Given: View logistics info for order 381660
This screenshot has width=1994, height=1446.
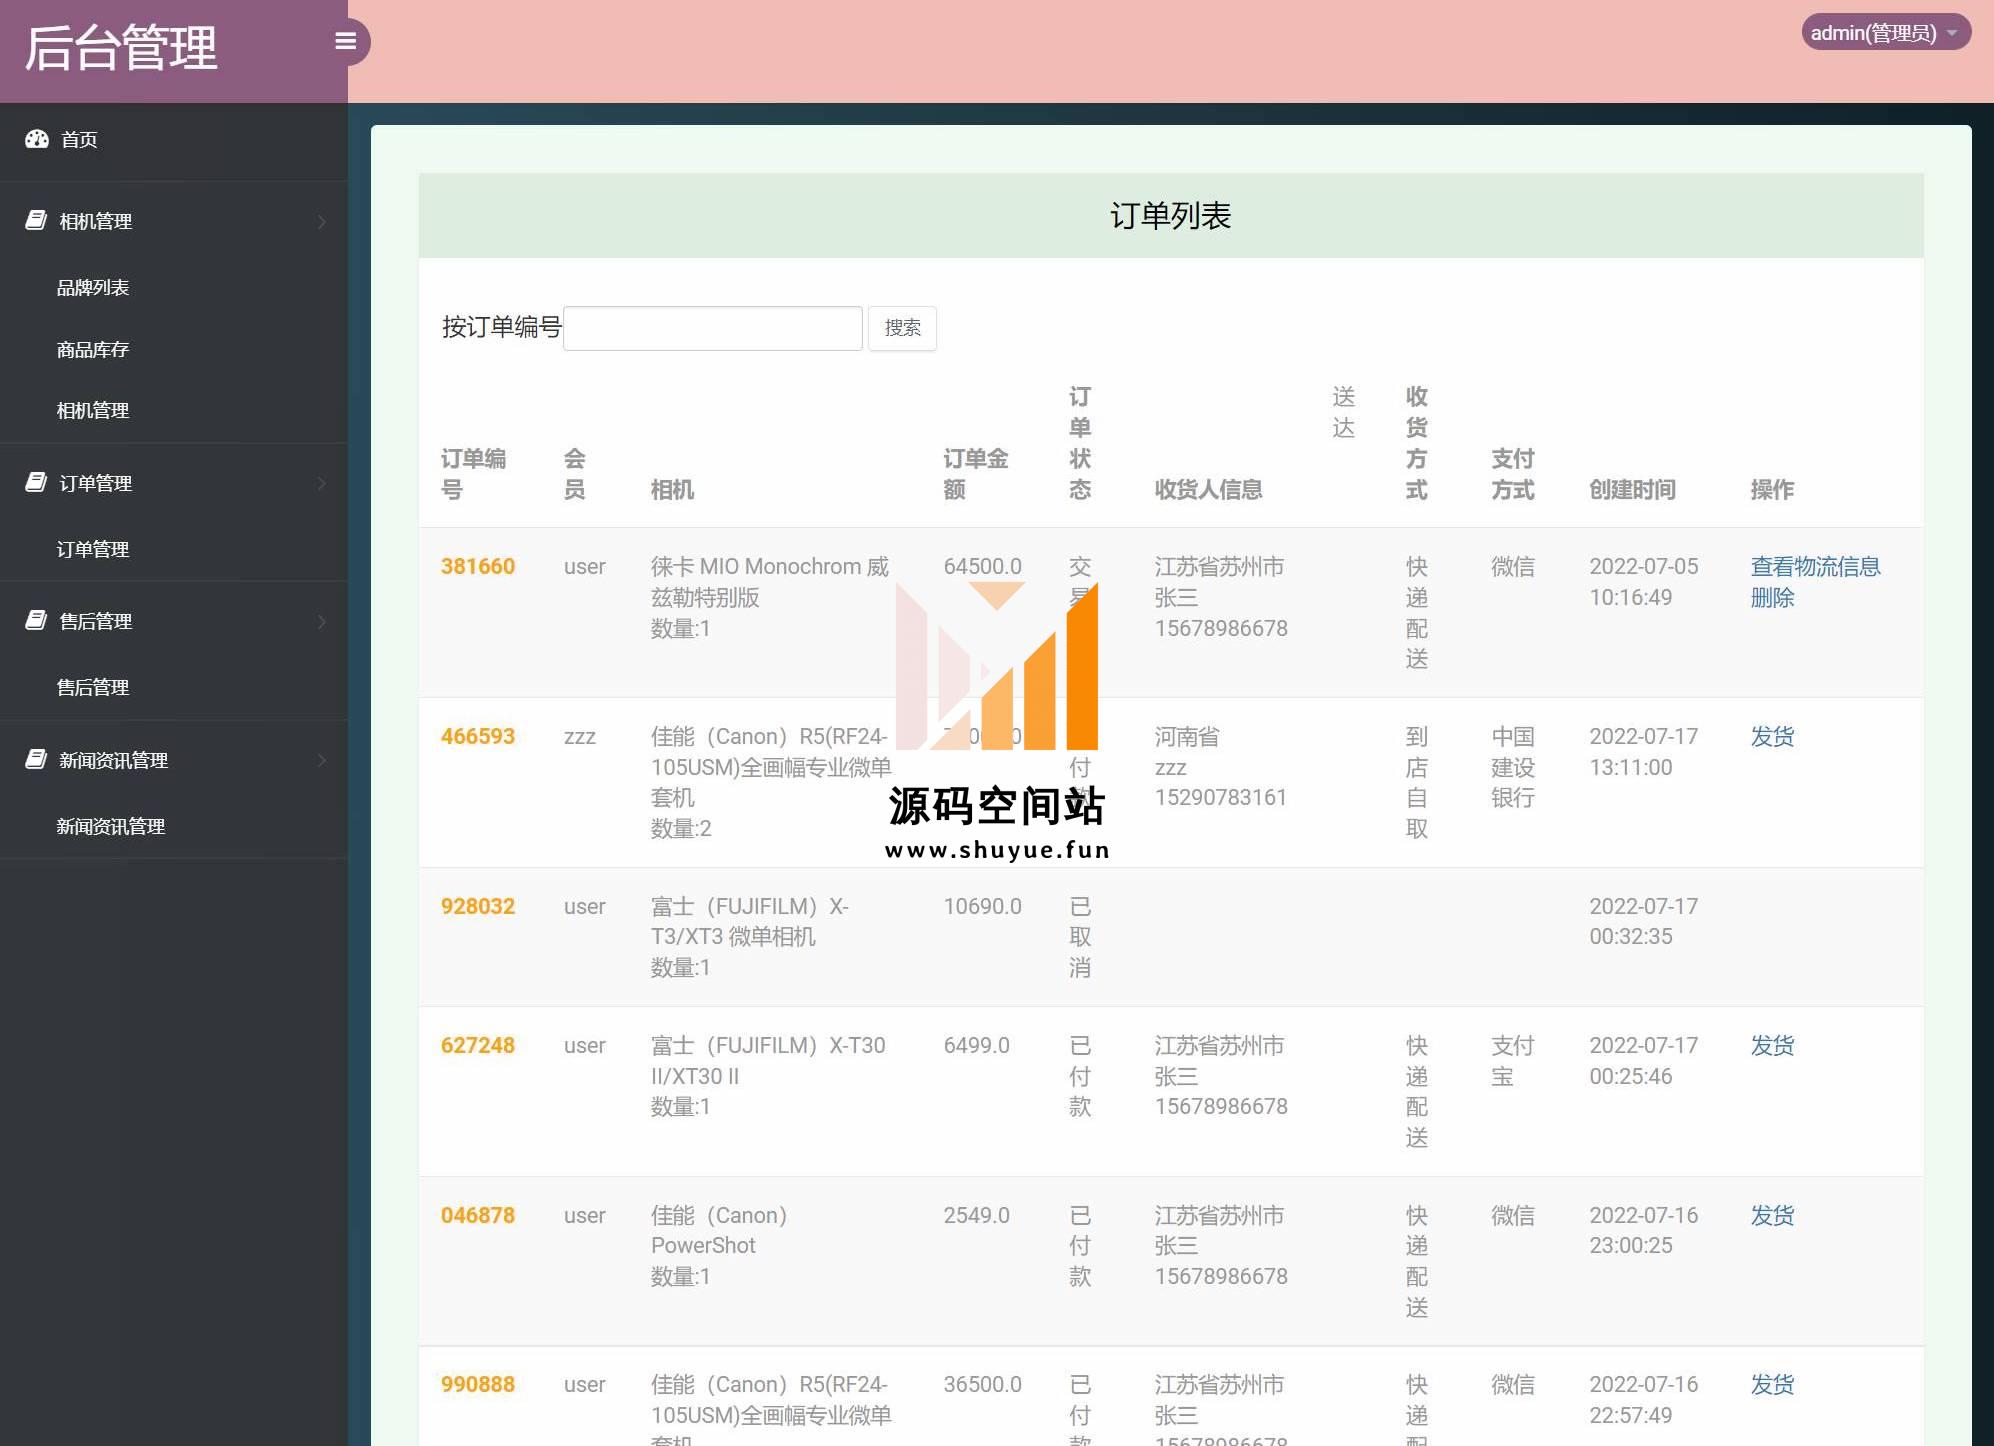Looking at the screenshot, I should [1815, 567].
